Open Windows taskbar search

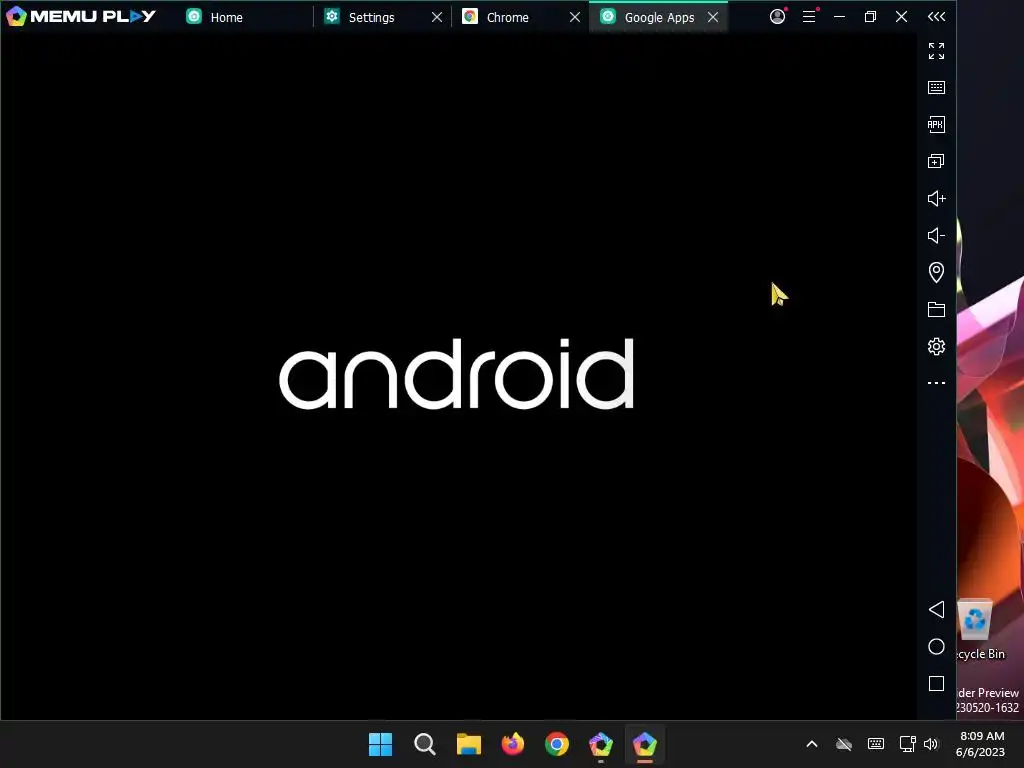[x=424, y=744]
